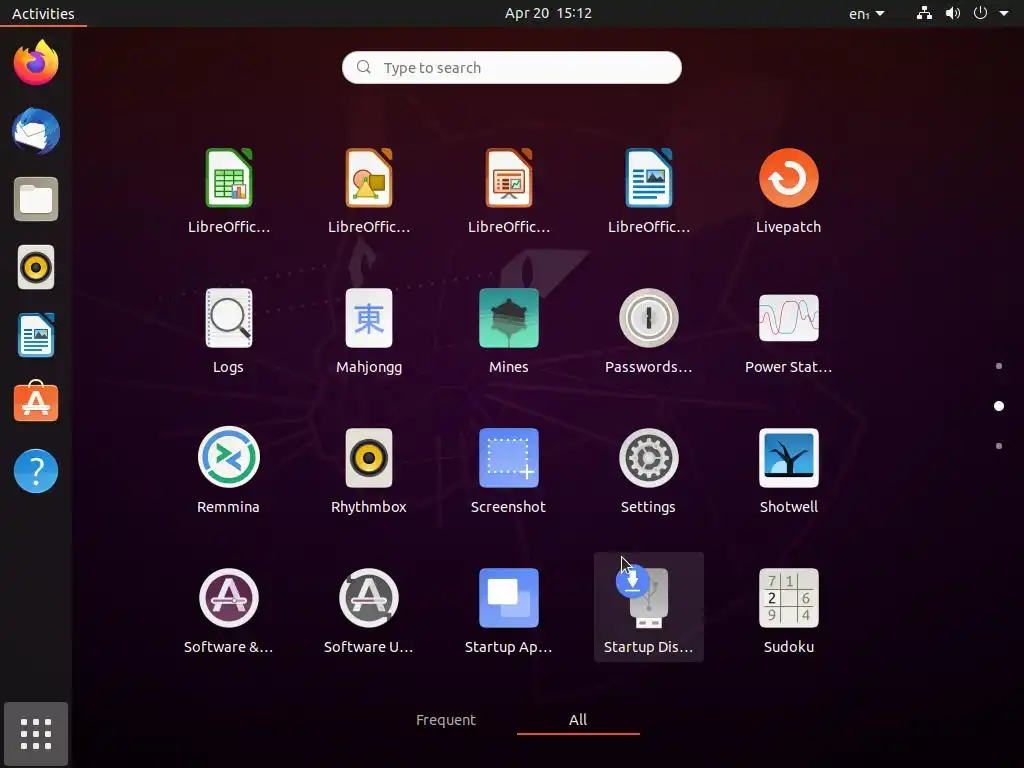Viewport: 1024px width, 768px height.
Task: Click the network status icon
Action: [924, 13]
